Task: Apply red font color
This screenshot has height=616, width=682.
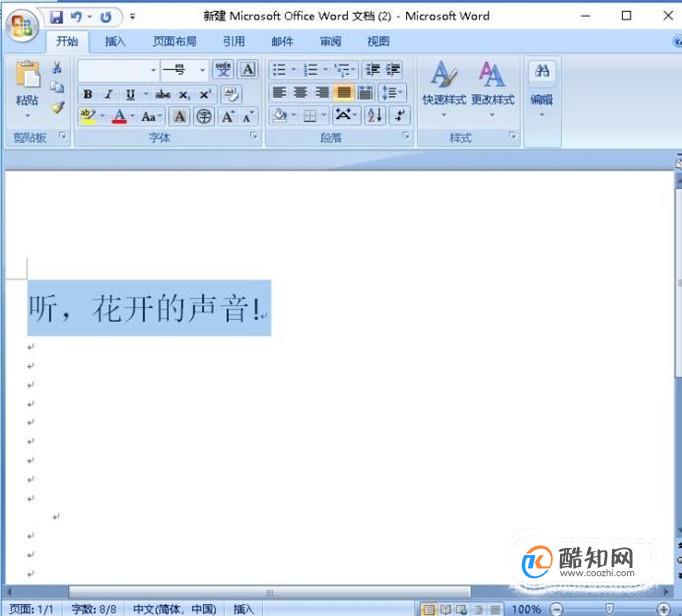Action: point(119,116)
